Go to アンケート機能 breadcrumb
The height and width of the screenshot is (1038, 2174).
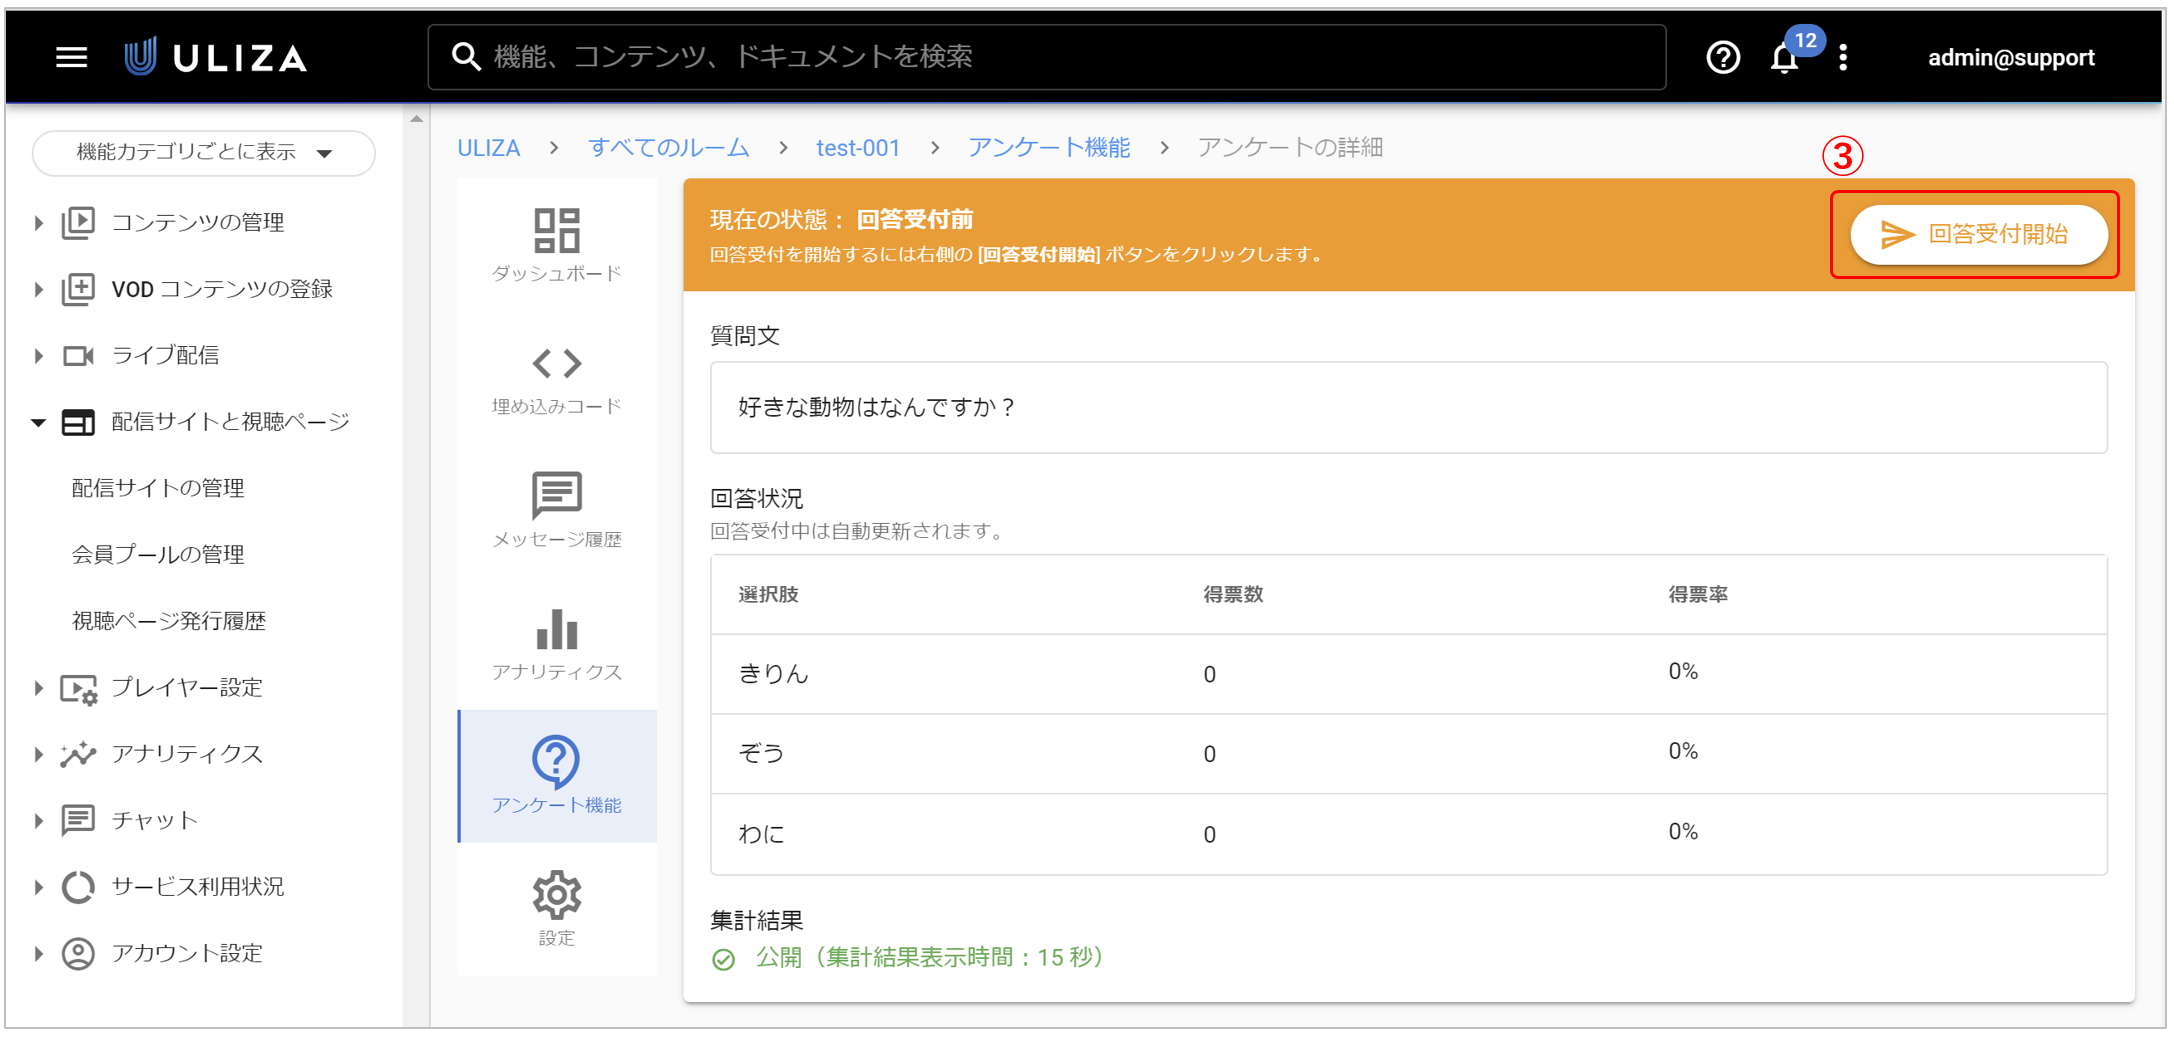point(1049,148)
